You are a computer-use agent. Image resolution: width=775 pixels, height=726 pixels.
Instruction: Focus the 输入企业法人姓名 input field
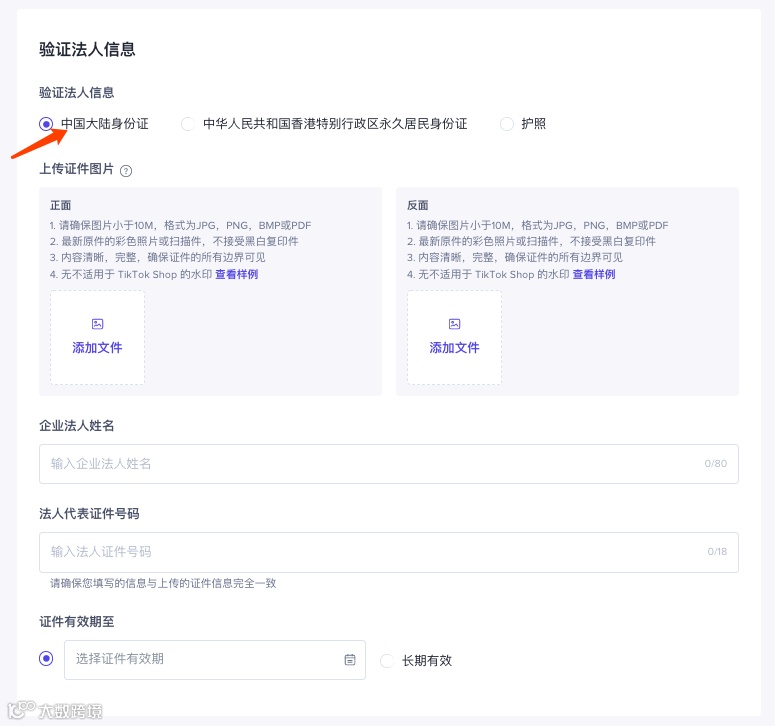click(x=388, y=464)
